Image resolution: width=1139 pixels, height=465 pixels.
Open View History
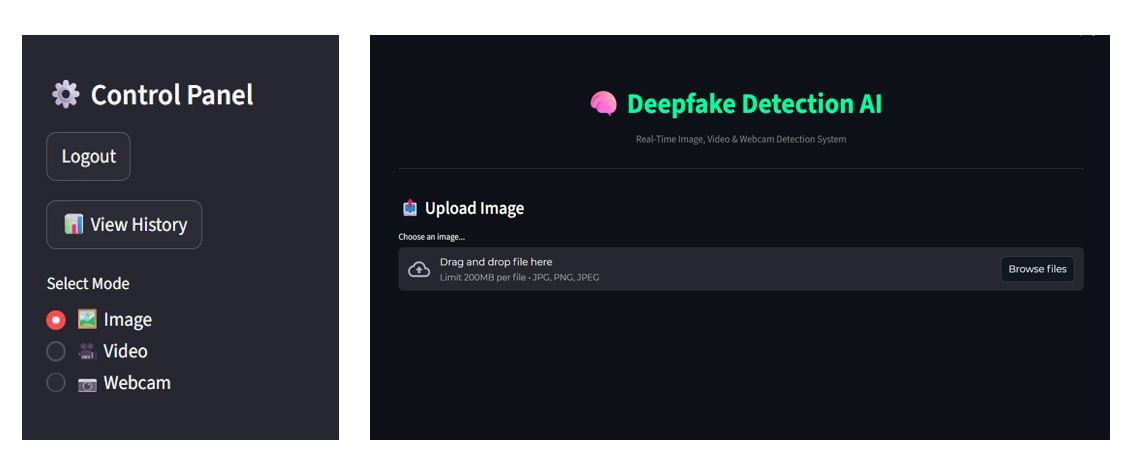tap(124, 225)
